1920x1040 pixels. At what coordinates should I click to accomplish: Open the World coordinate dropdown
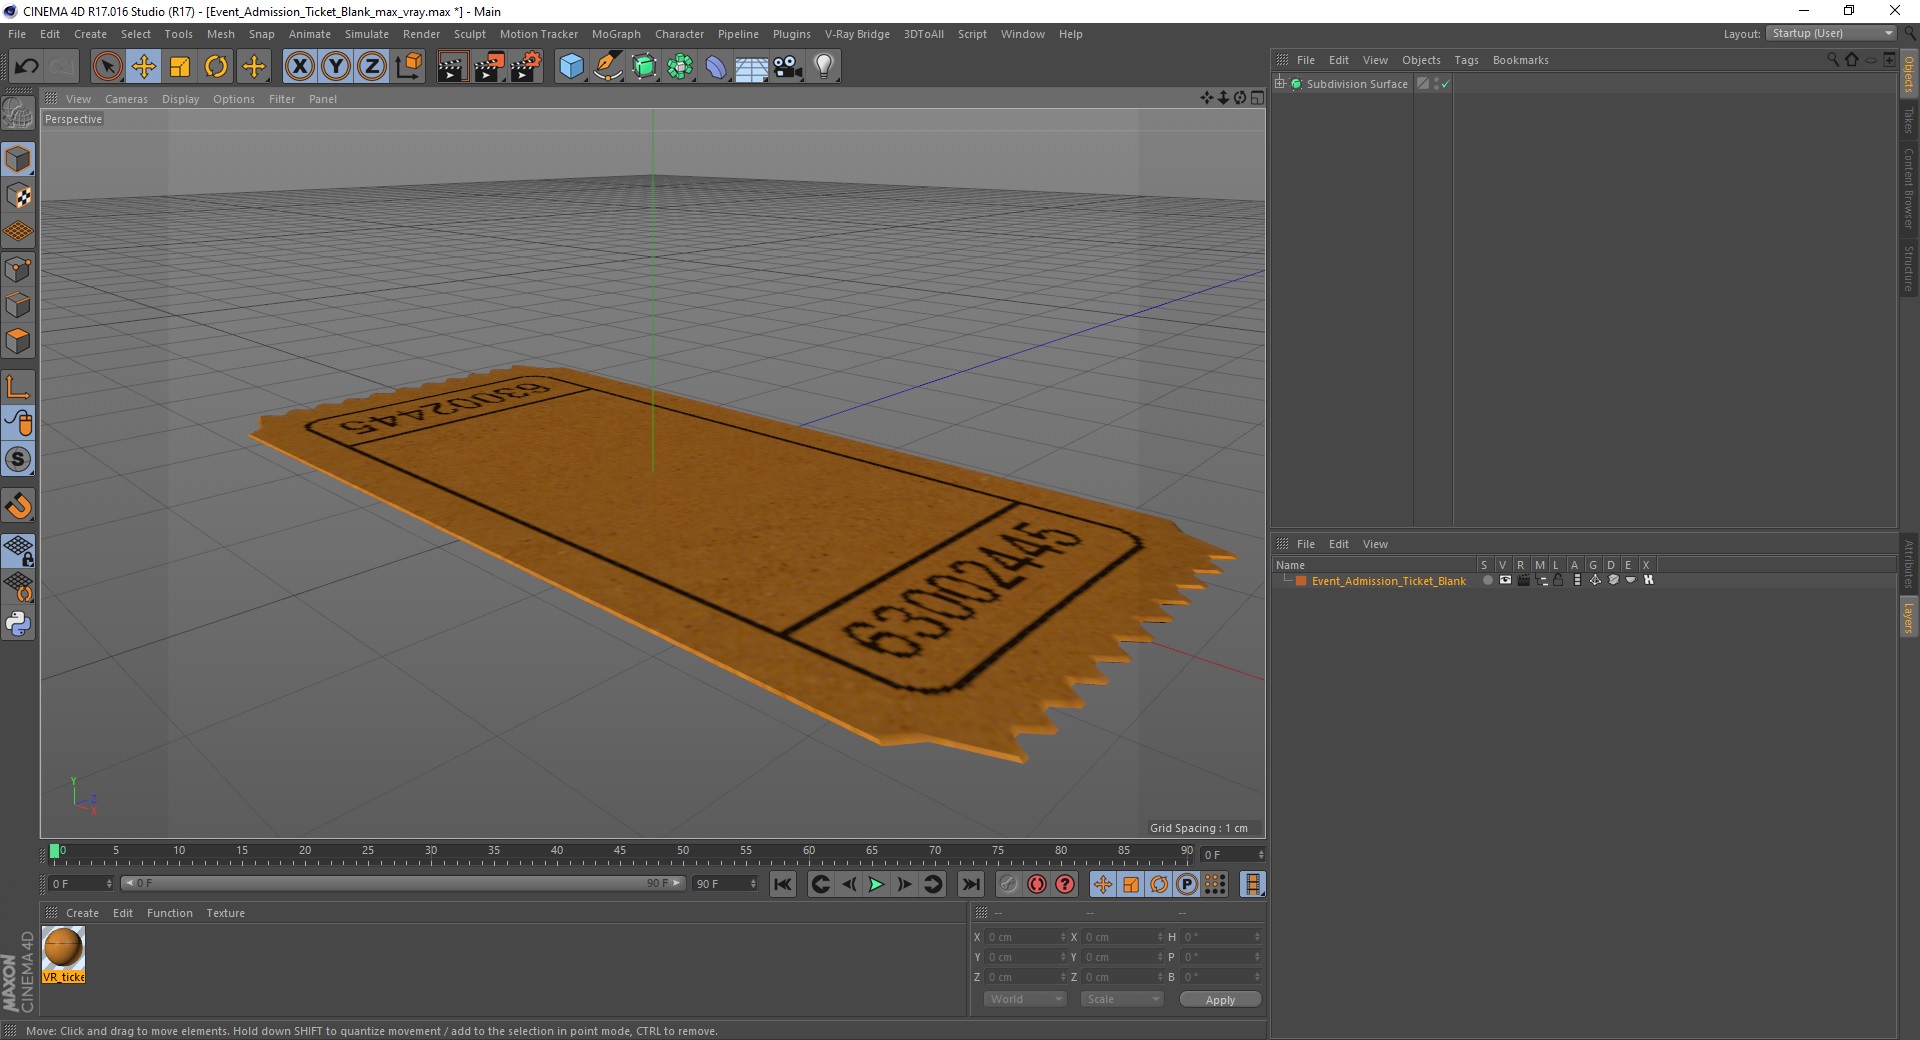tap(1025, 999)
